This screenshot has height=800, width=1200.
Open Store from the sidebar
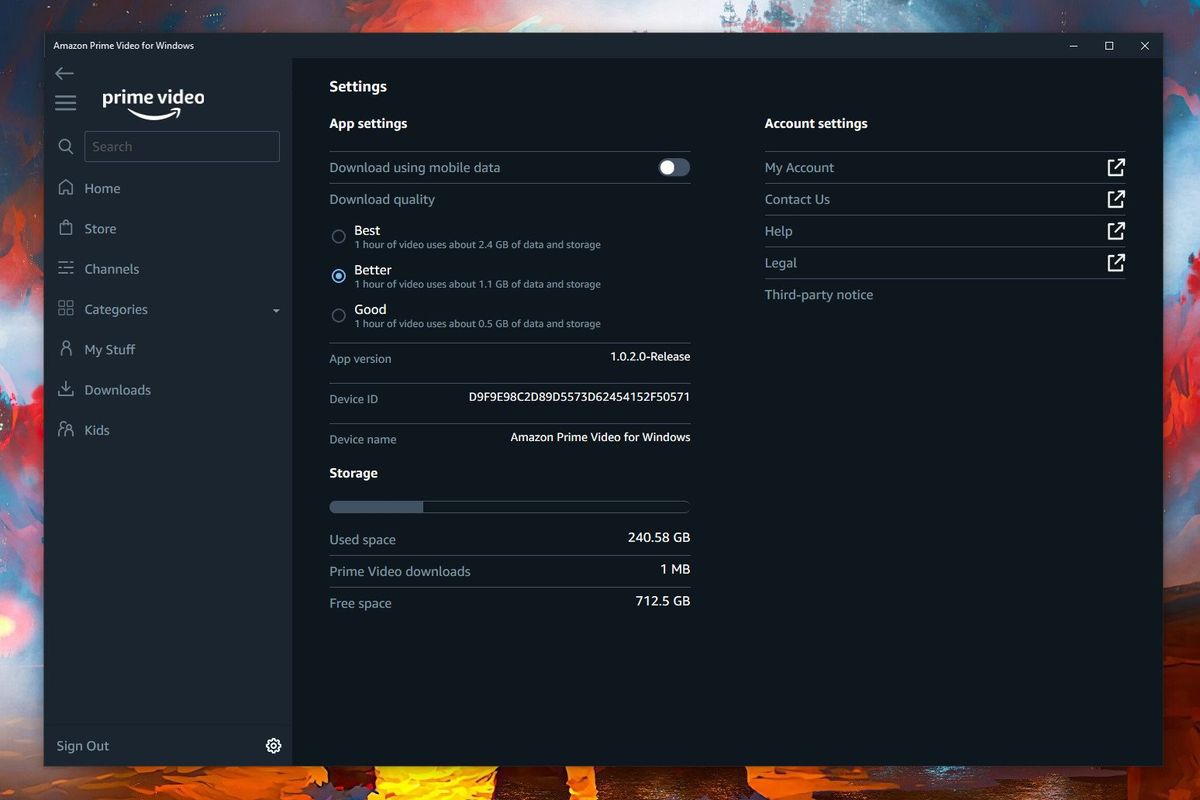tap(100, 229)
